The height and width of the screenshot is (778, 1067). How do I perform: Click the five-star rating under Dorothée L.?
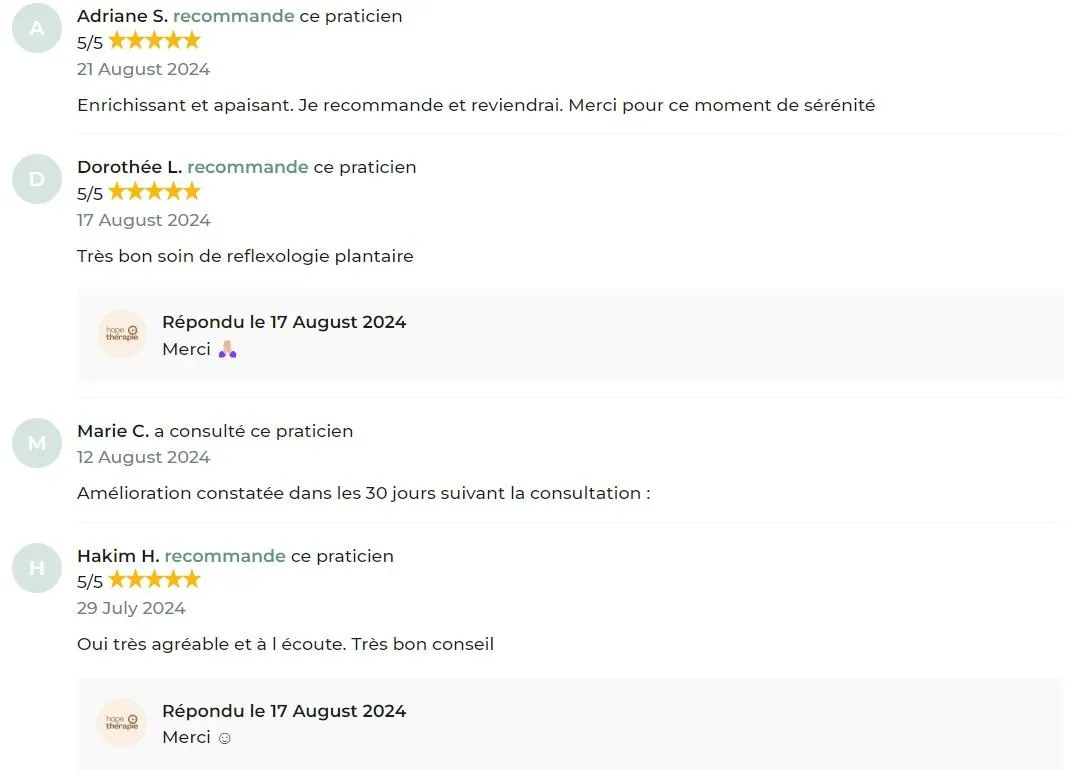pyautogui.click(x=154, y=192)
